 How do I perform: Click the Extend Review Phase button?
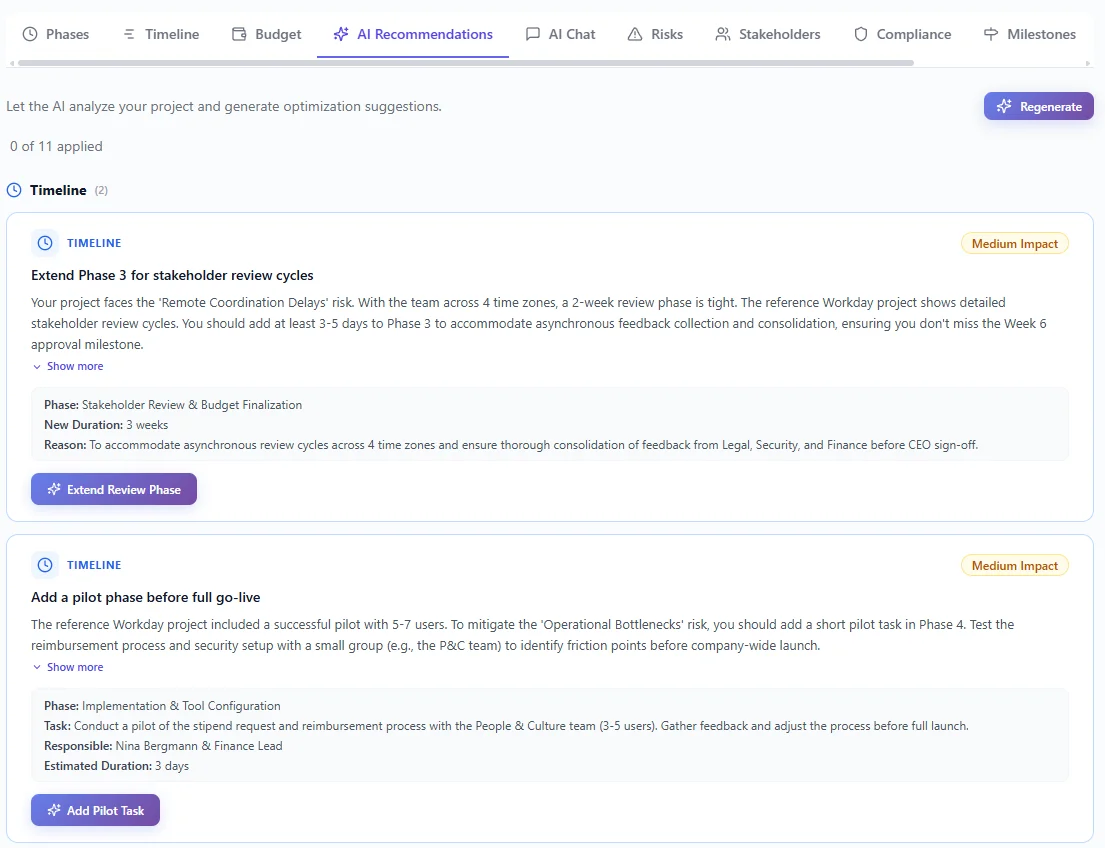click(x=114, y=489)
